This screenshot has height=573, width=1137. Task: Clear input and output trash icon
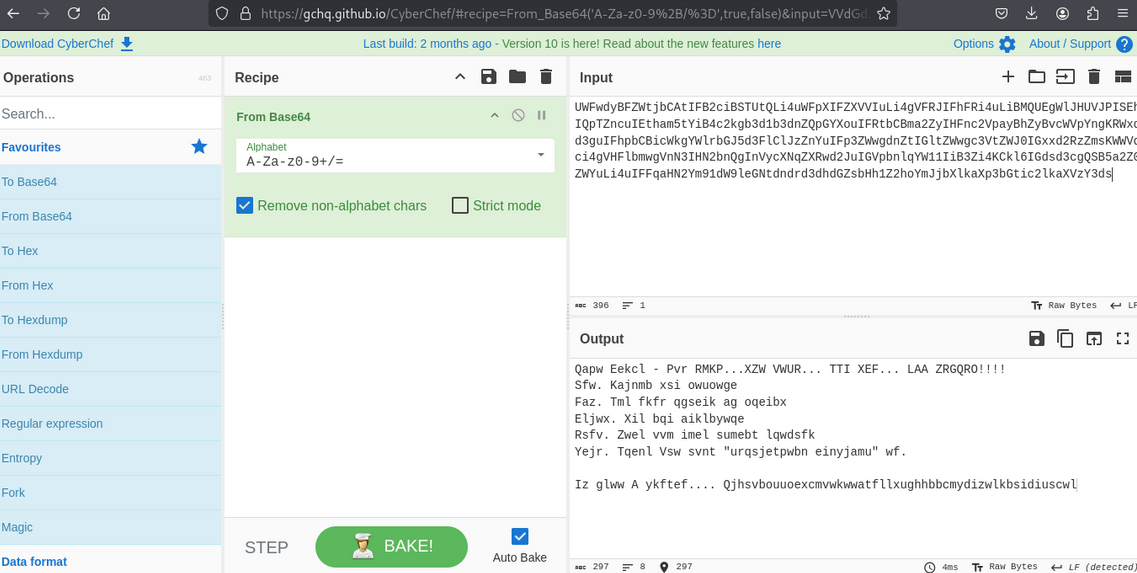1094,77
